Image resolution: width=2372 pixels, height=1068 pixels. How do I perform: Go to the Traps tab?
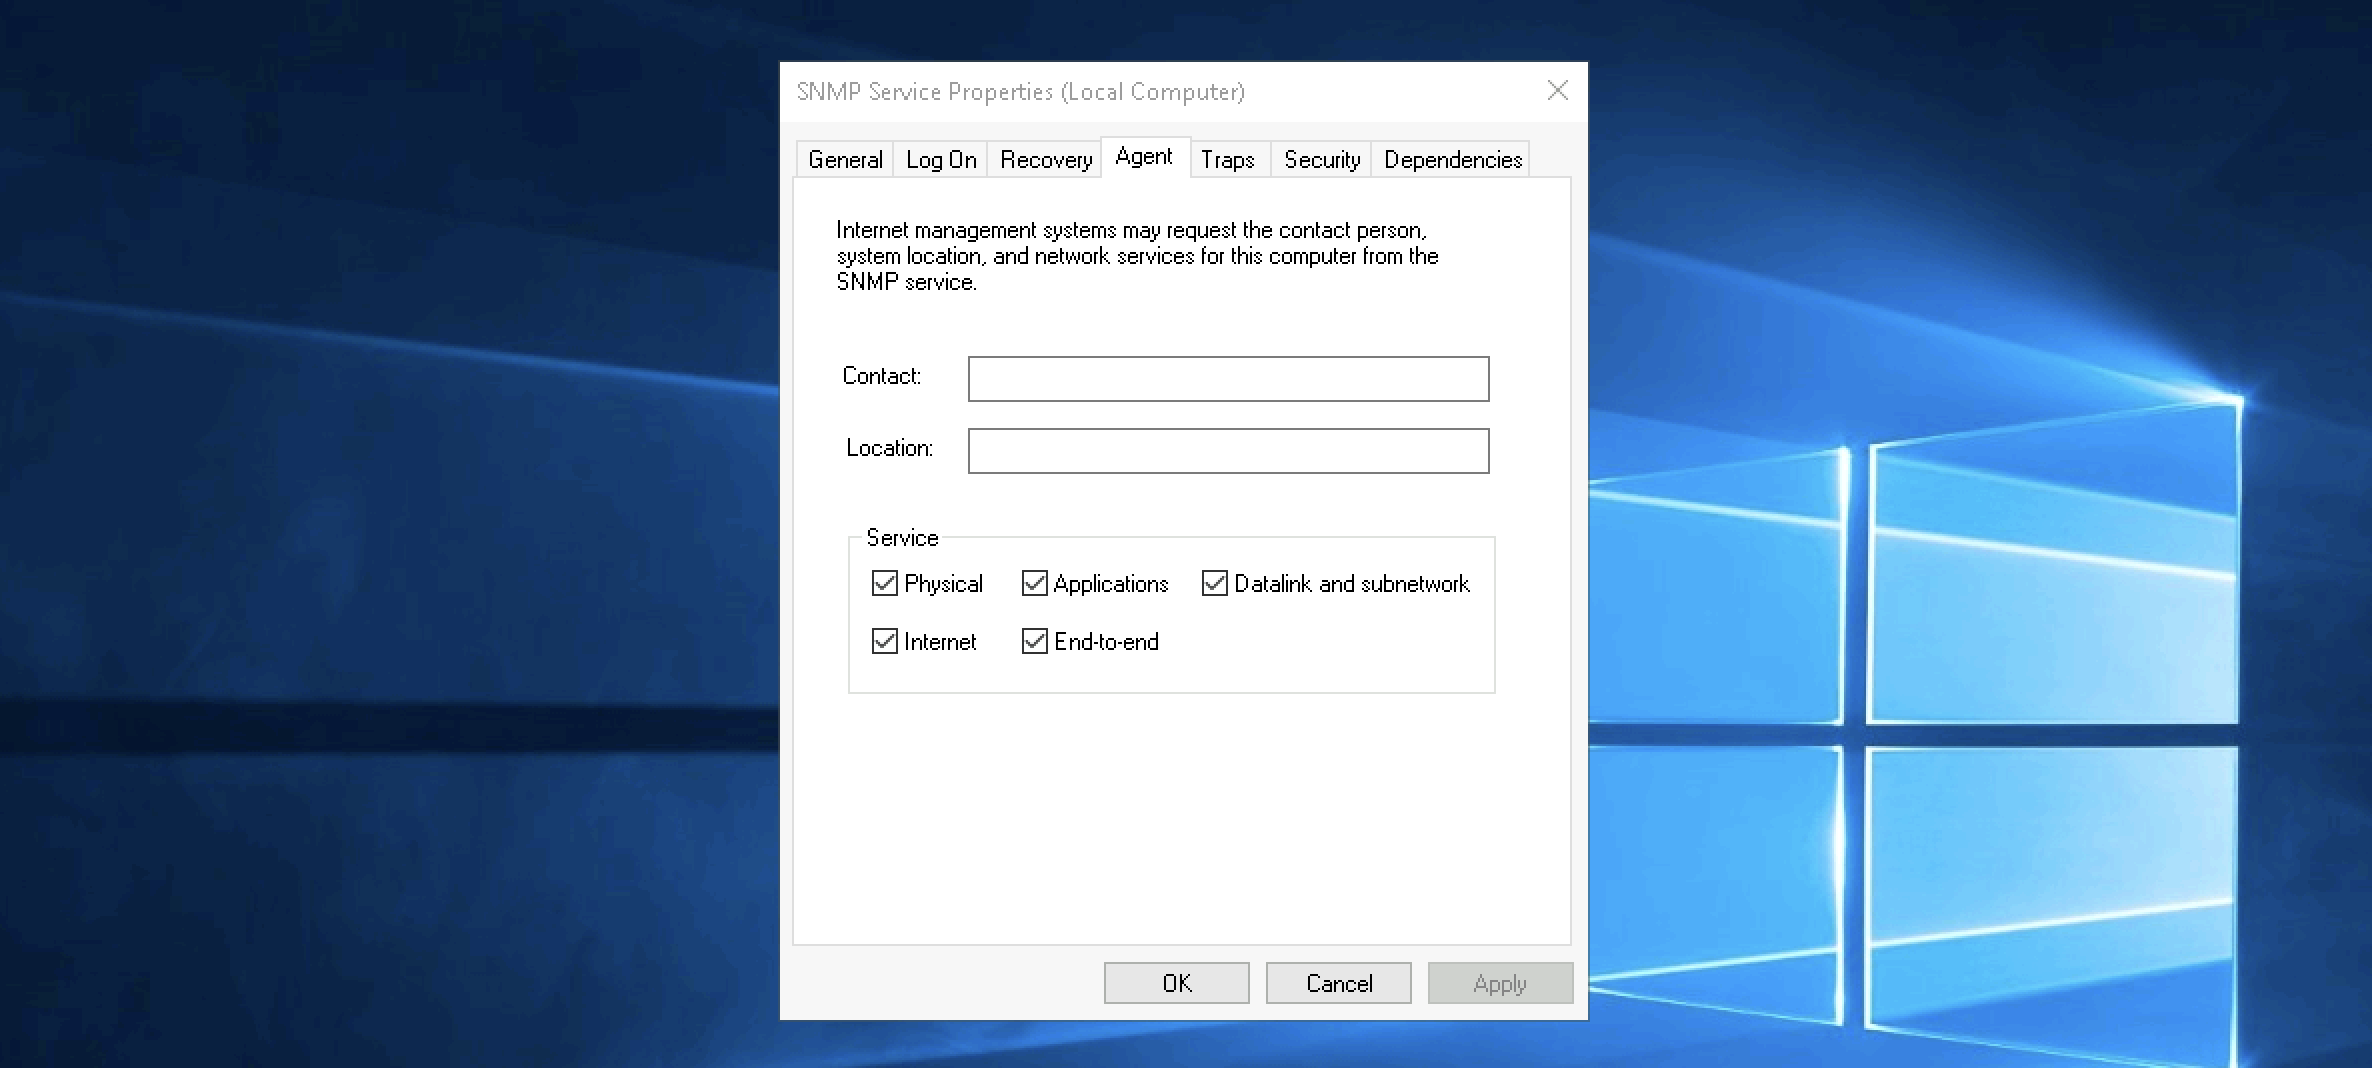[1227, 160]
